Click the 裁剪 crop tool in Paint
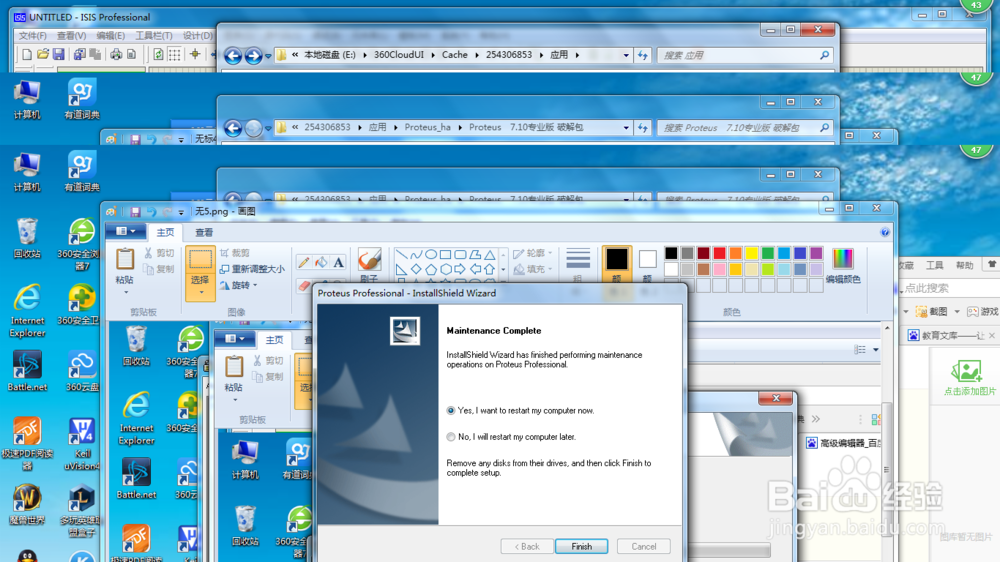This screenshot has height=562, width=1000. [x=235, y=253]
